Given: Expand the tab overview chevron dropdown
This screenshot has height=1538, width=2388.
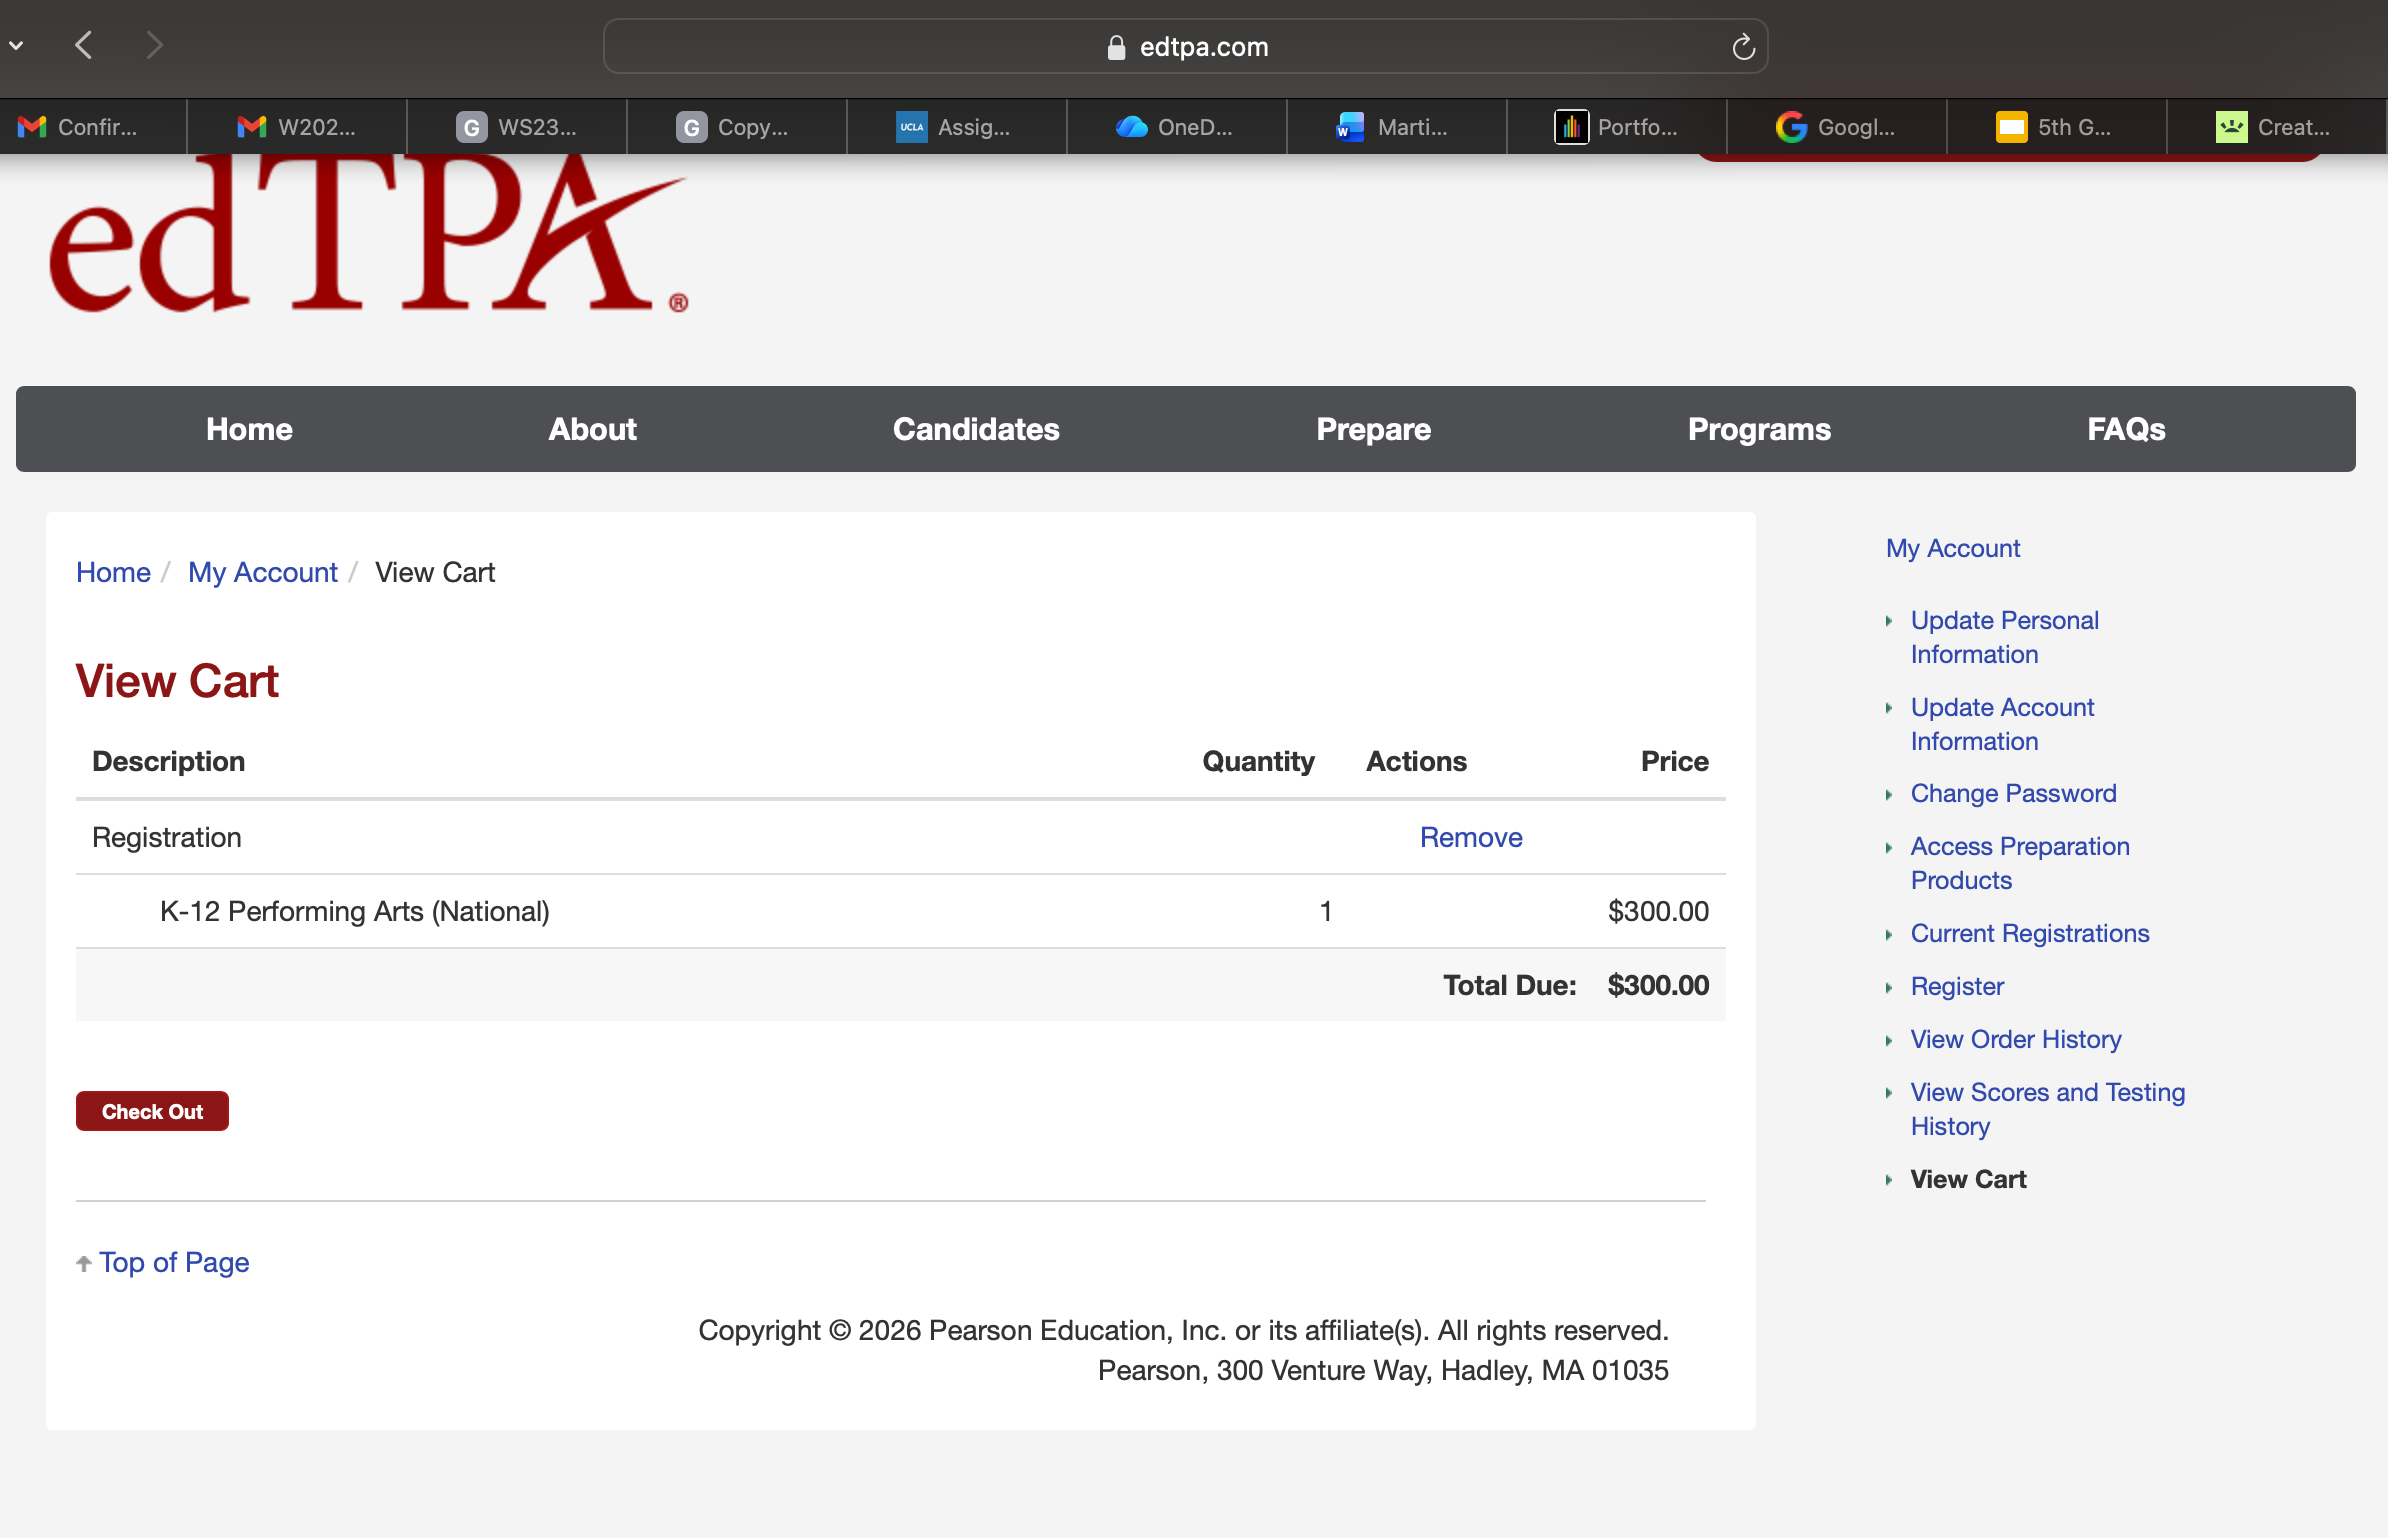Looking at the screenshot, I should [17, 45].
